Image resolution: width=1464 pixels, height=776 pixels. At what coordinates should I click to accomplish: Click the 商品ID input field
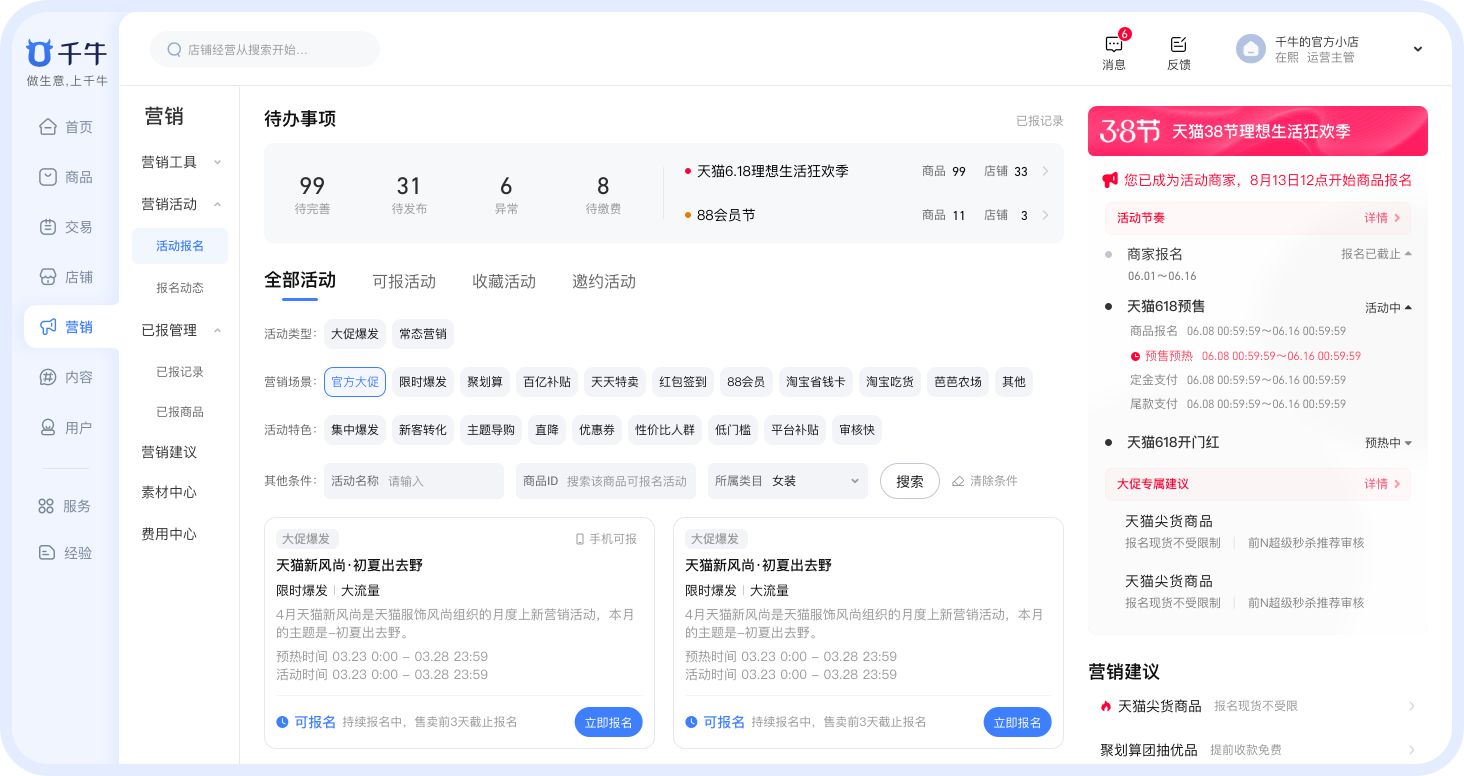(x=606, y=481)
